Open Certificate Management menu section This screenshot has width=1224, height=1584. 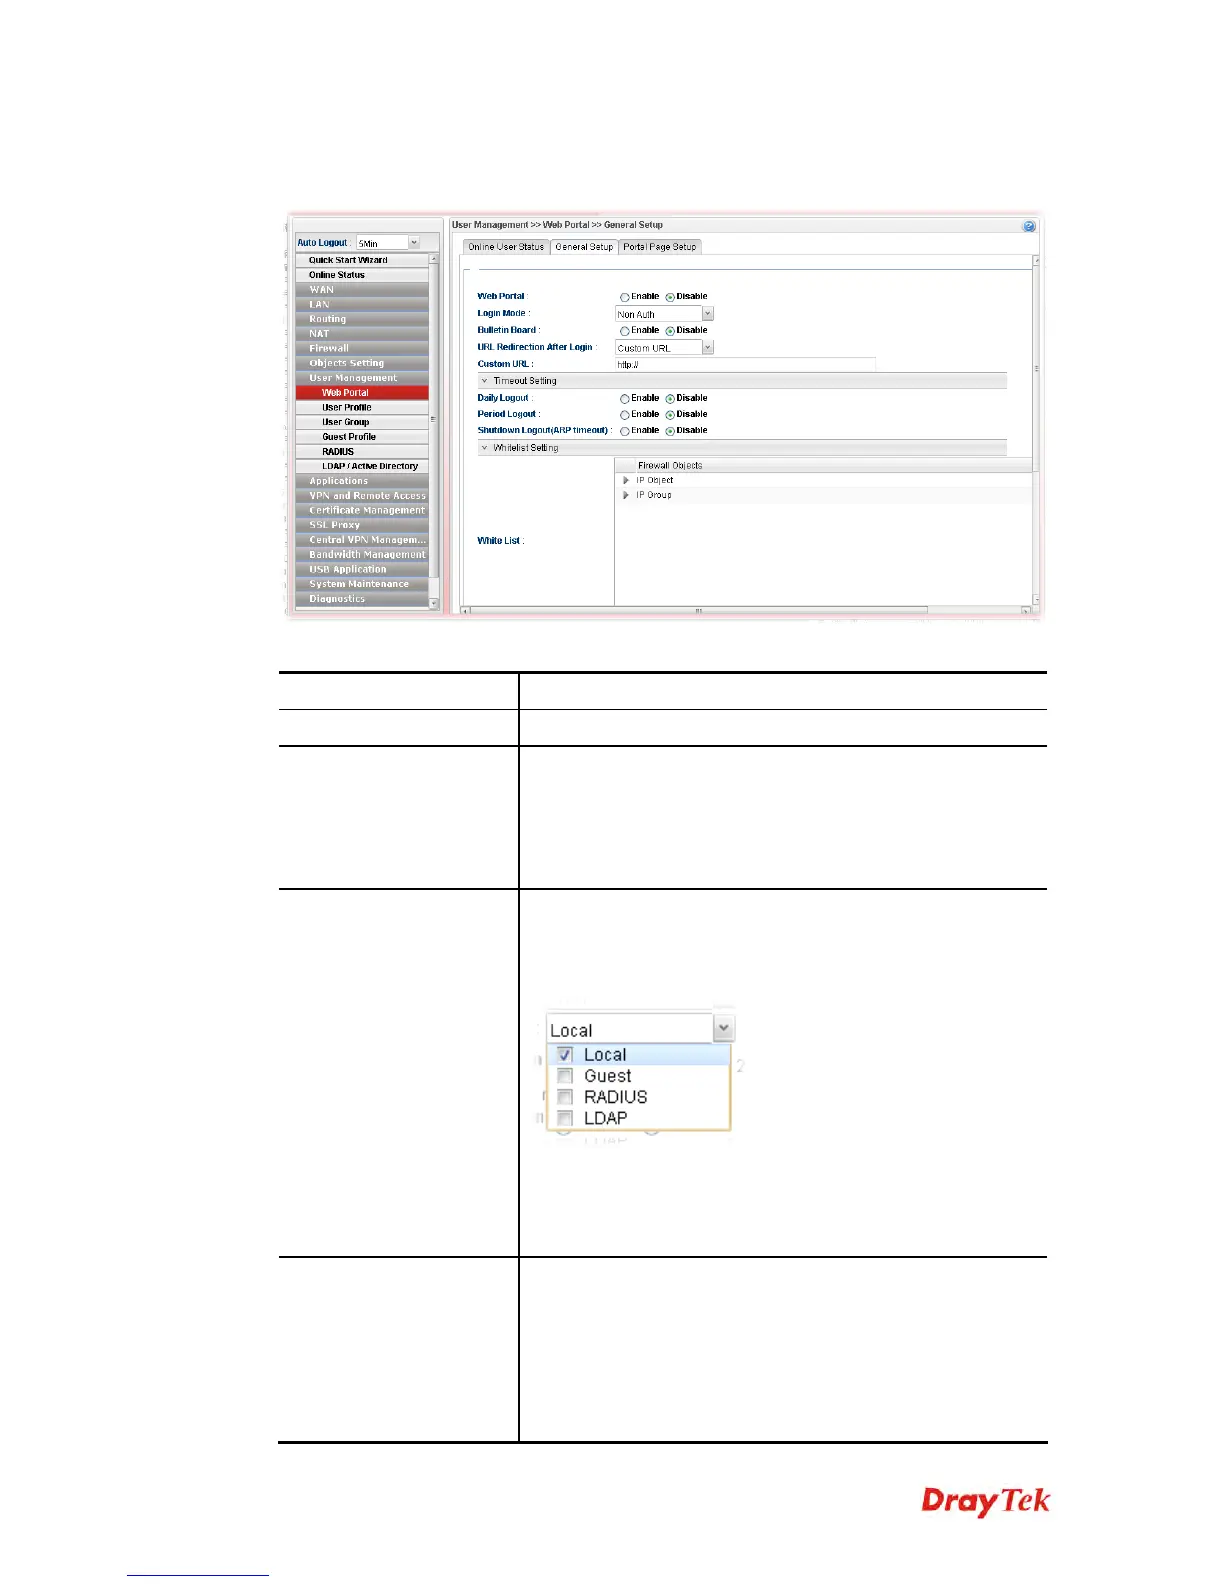[x=362, y=510]
